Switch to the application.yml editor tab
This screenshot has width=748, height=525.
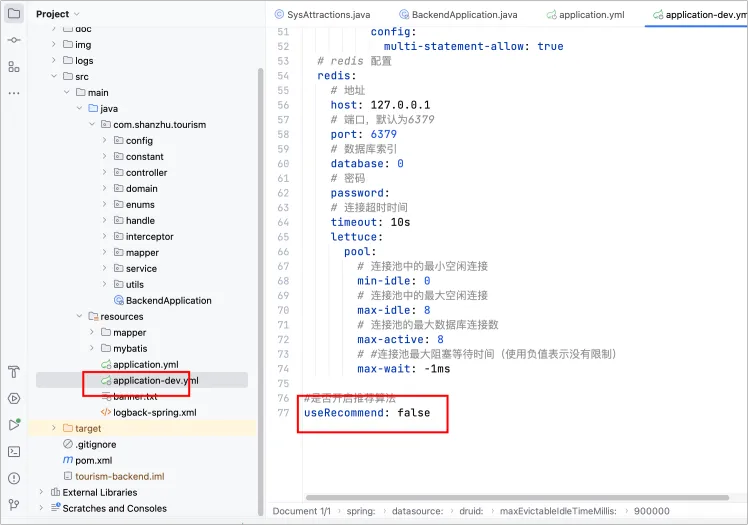[x=584, y=15]
